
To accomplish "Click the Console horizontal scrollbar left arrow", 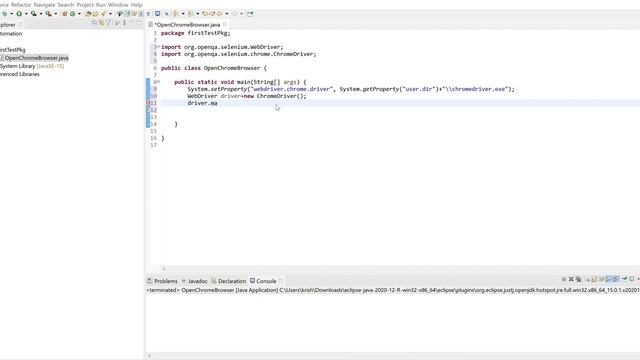I will [x=149, y=356].
